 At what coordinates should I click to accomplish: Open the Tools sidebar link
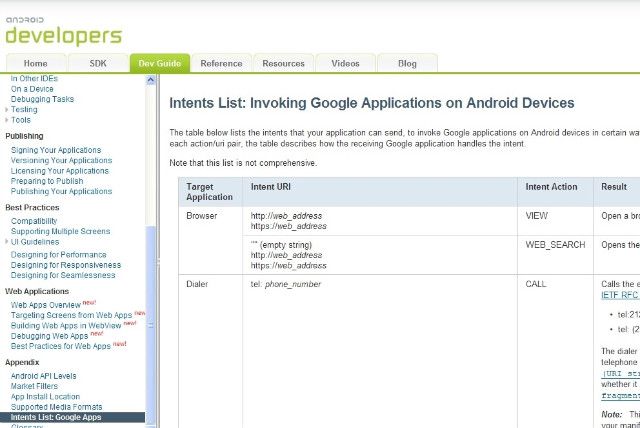click(x=21, y=120)
